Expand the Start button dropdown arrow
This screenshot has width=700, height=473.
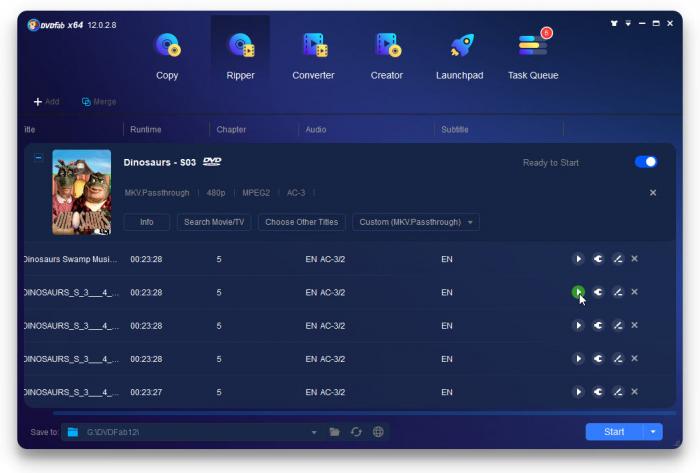click(x=653, y=432)
